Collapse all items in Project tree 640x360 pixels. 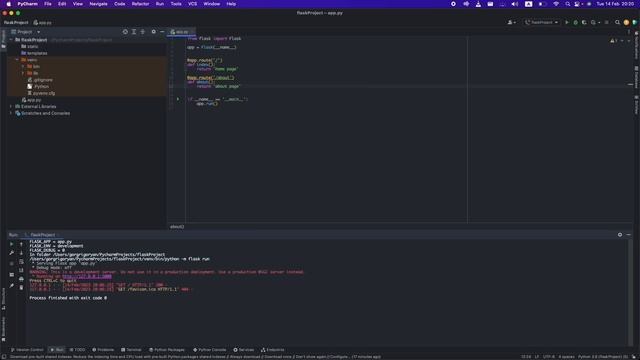pos(142,32)
